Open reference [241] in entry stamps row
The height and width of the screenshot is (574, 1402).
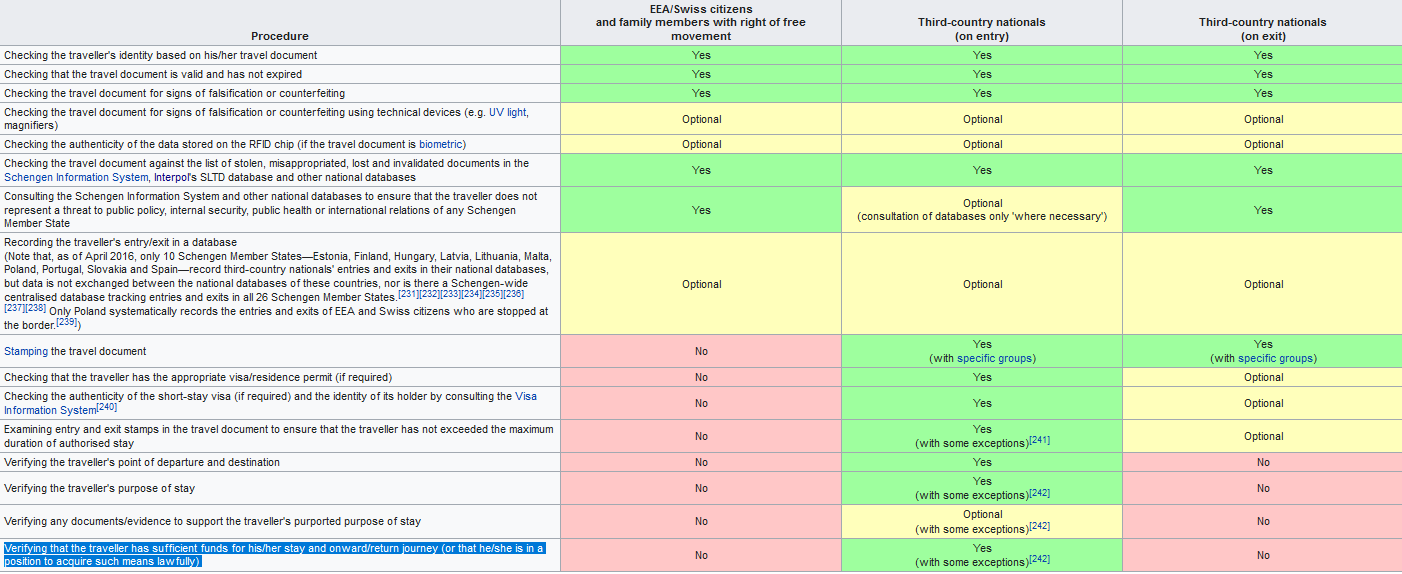pyautogui.click(x=1039, y=440)
